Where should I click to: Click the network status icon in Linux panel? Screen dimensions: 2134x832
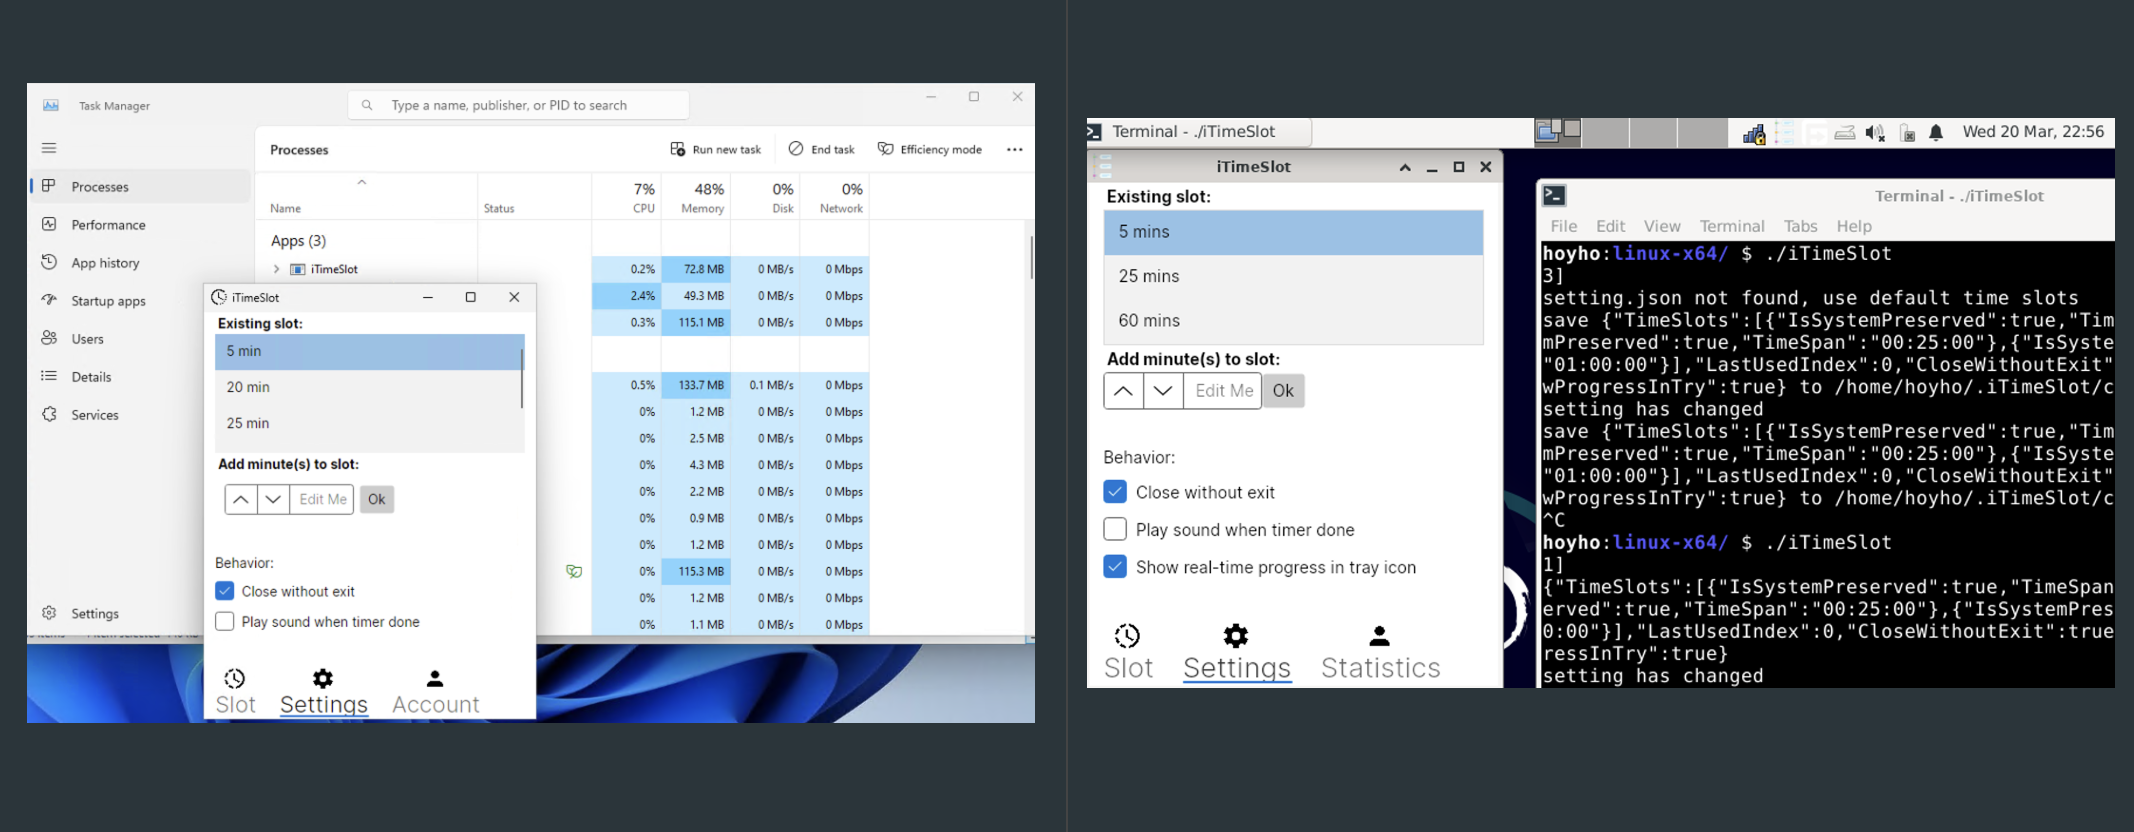pyautogui.click(x=1754, y=133)
